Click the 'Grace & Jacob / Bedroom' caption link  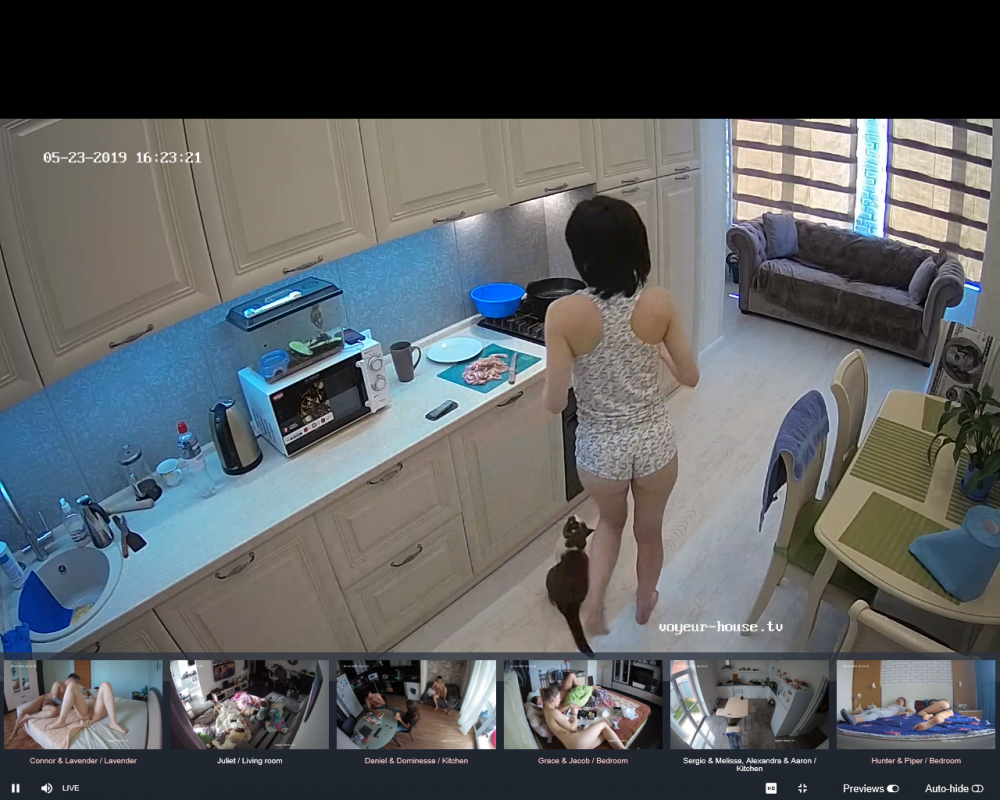(582, 761)
